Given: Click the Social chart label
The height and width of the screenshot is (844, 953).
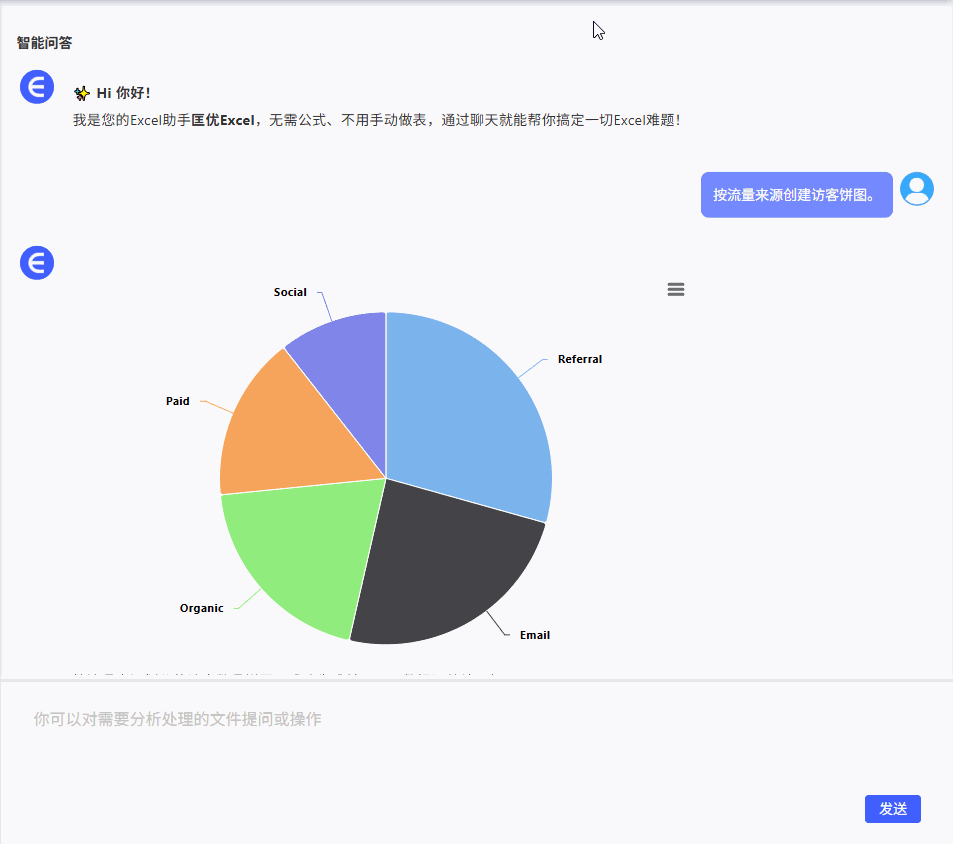Looking at the screenshot, I should pos(290,292).
